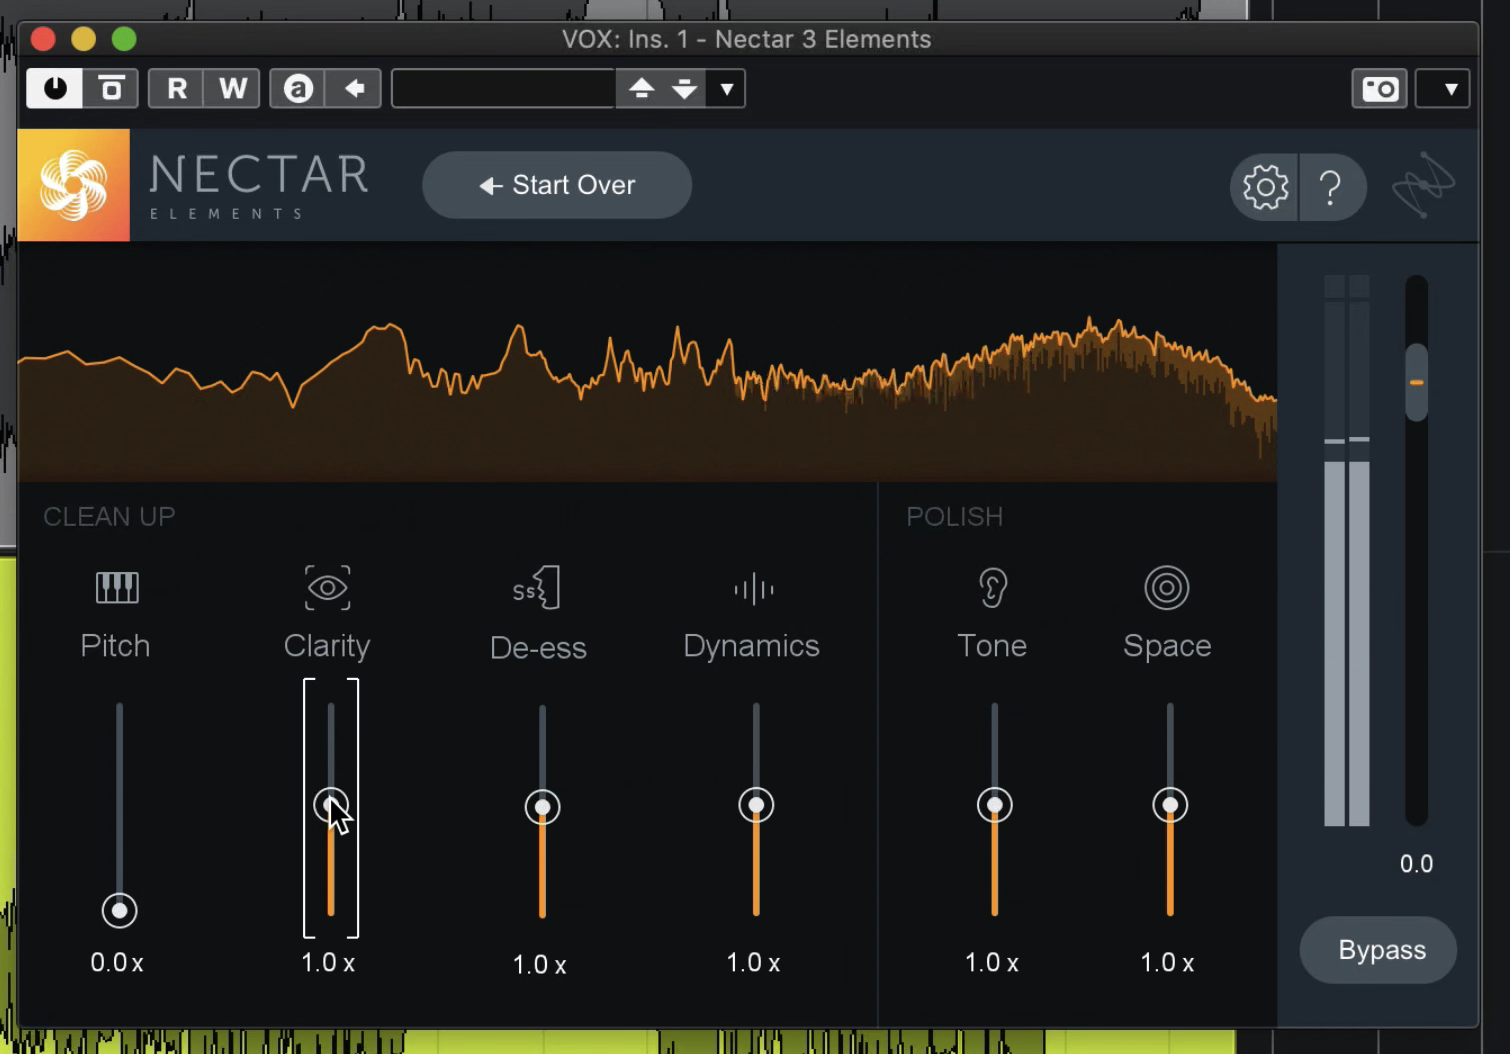Click the Pitch piano keys icon
Viewport: 1510px width, 1054px height.
[117, 587]
